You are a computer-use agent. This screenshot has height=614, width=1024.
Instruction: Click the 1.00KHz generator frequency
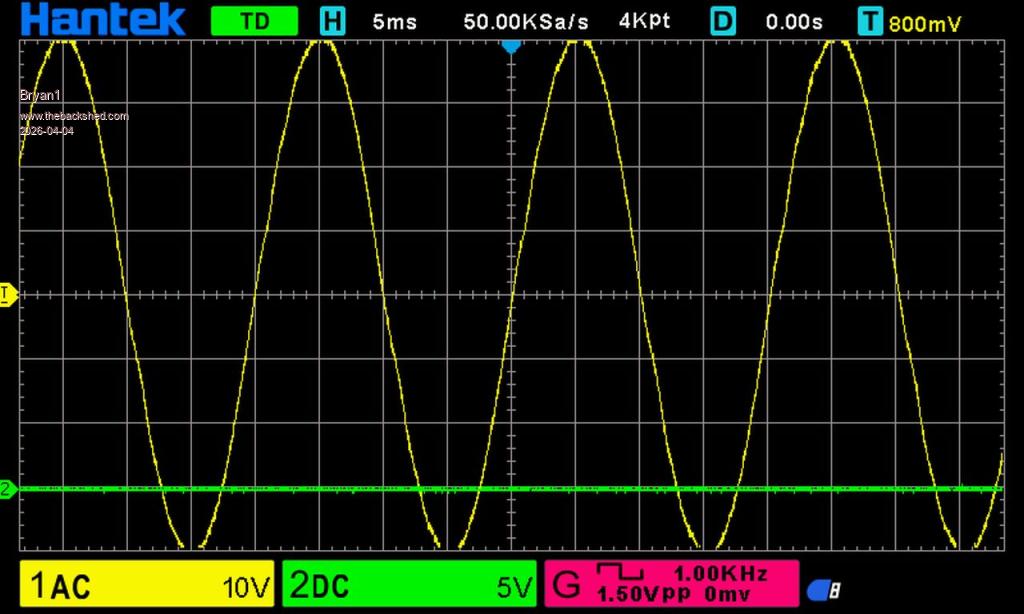pos(720,573)
